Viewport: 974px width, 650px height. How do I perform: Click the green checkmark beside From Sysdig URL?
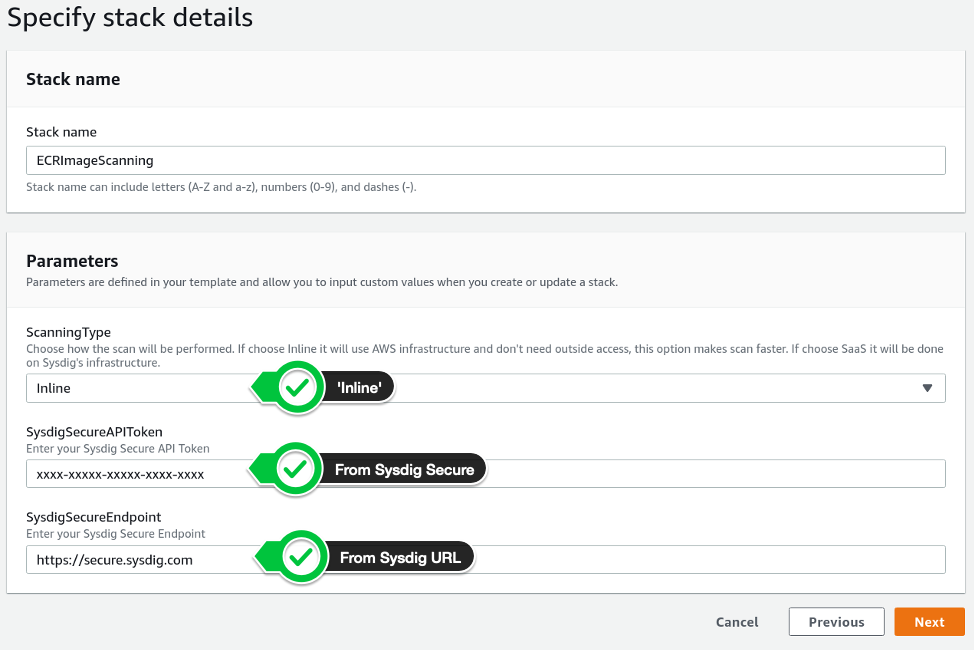pos(301,557)
